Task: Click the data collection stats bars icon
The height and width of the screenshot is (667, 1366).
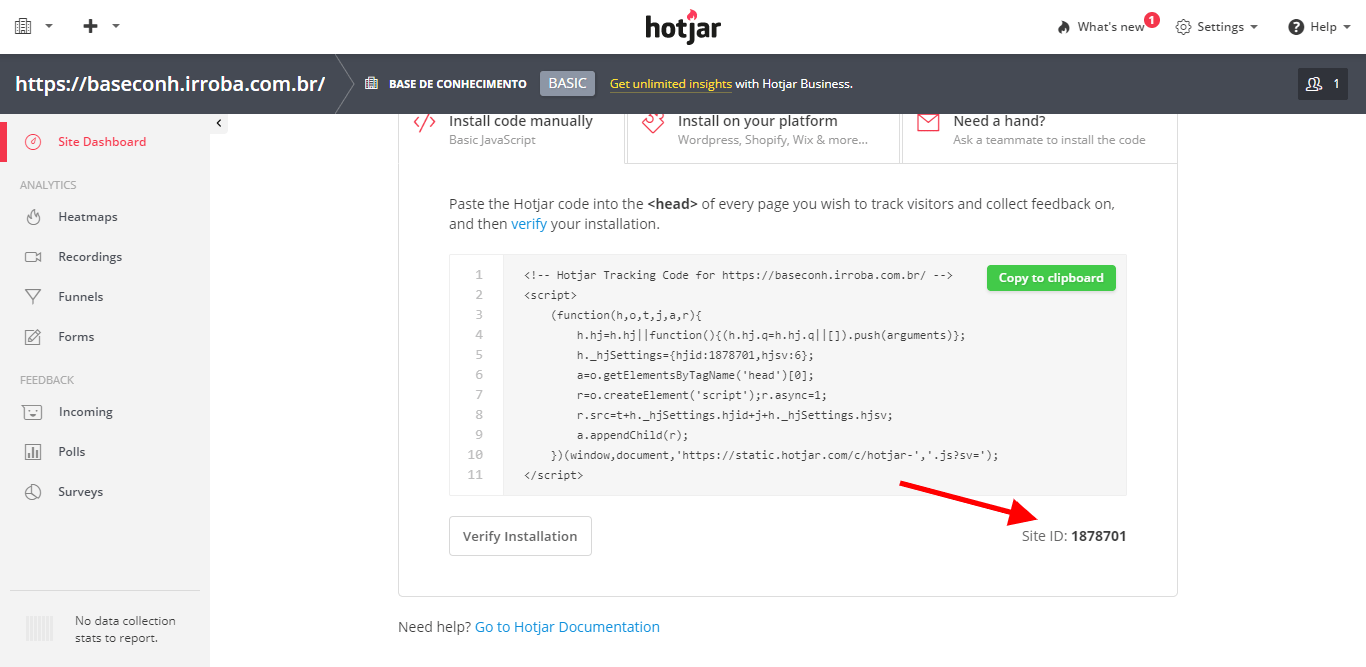Action: [x=39, y=629]
